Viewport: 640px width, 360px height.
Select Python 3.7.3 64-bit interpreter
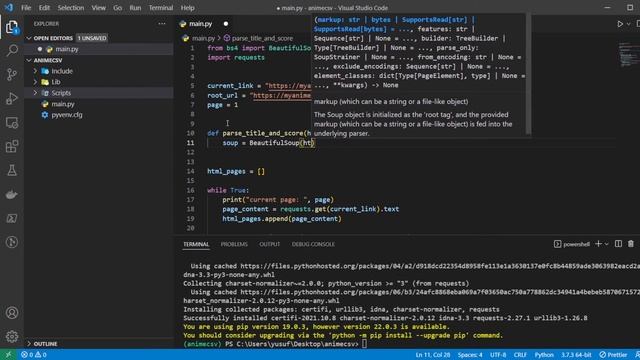(576, 355)
